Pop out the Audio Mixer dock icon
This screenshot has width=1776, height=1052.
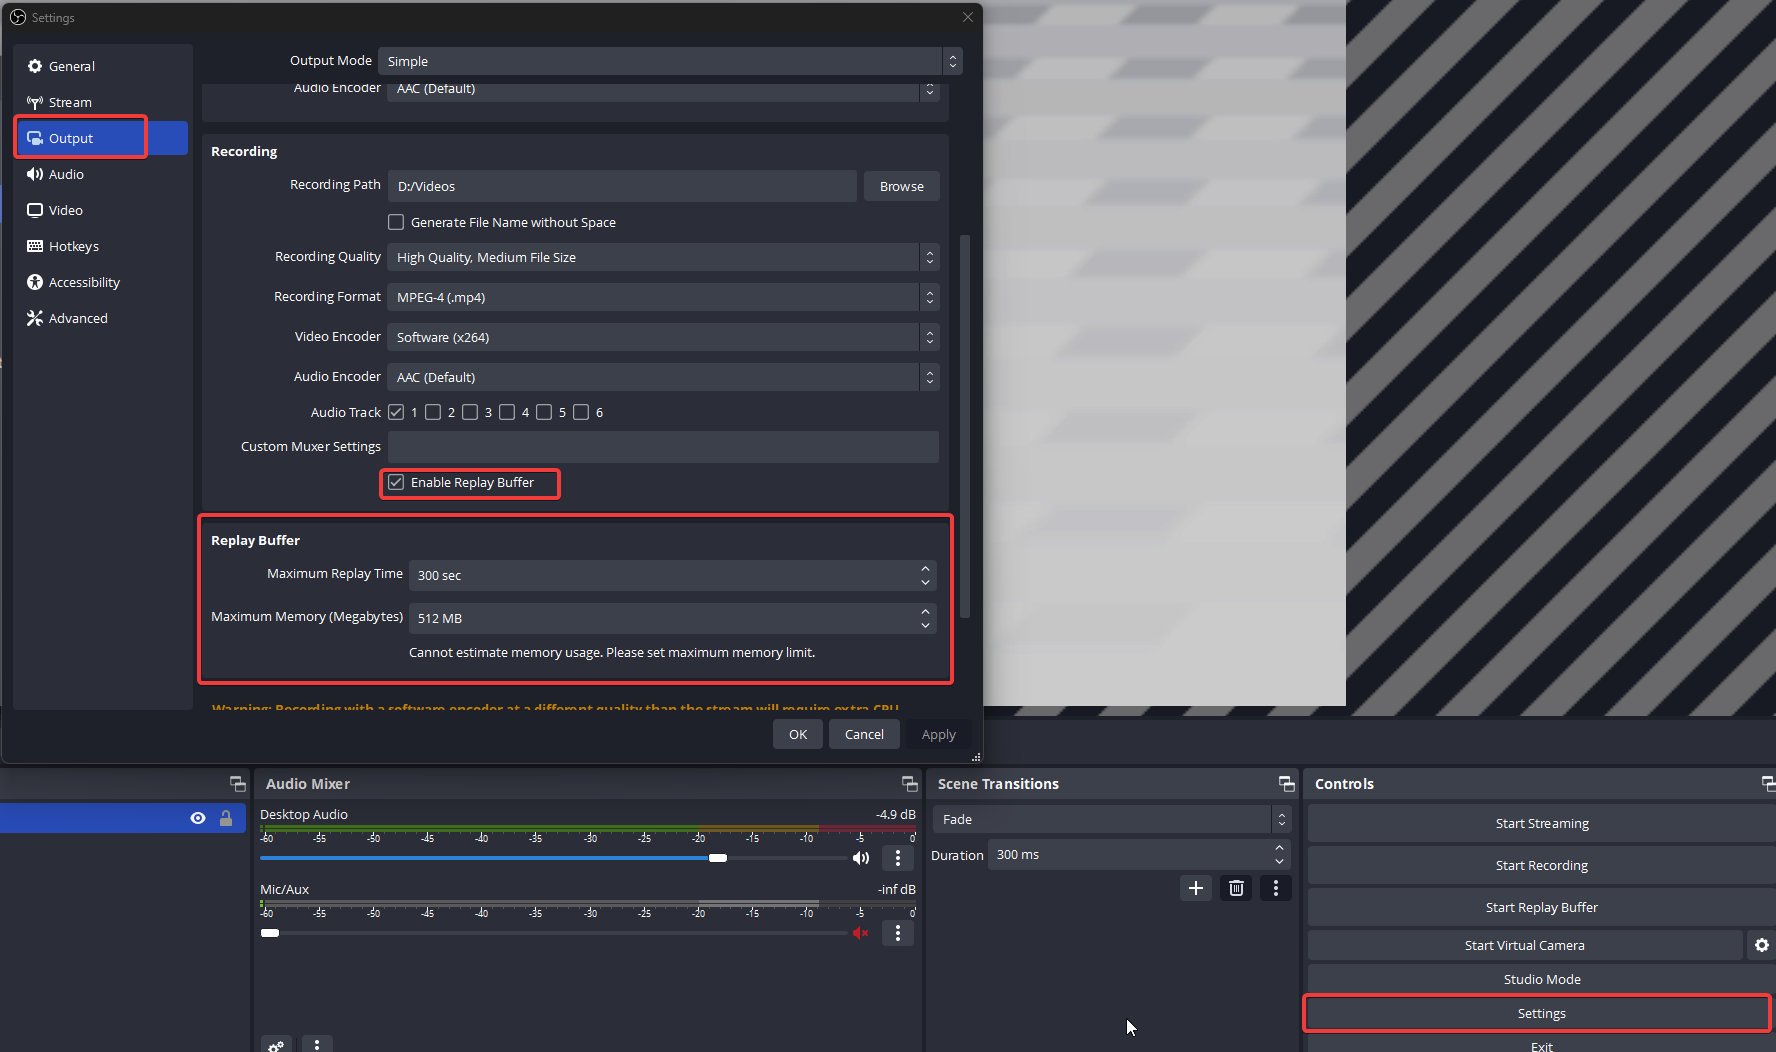(909, 784)
